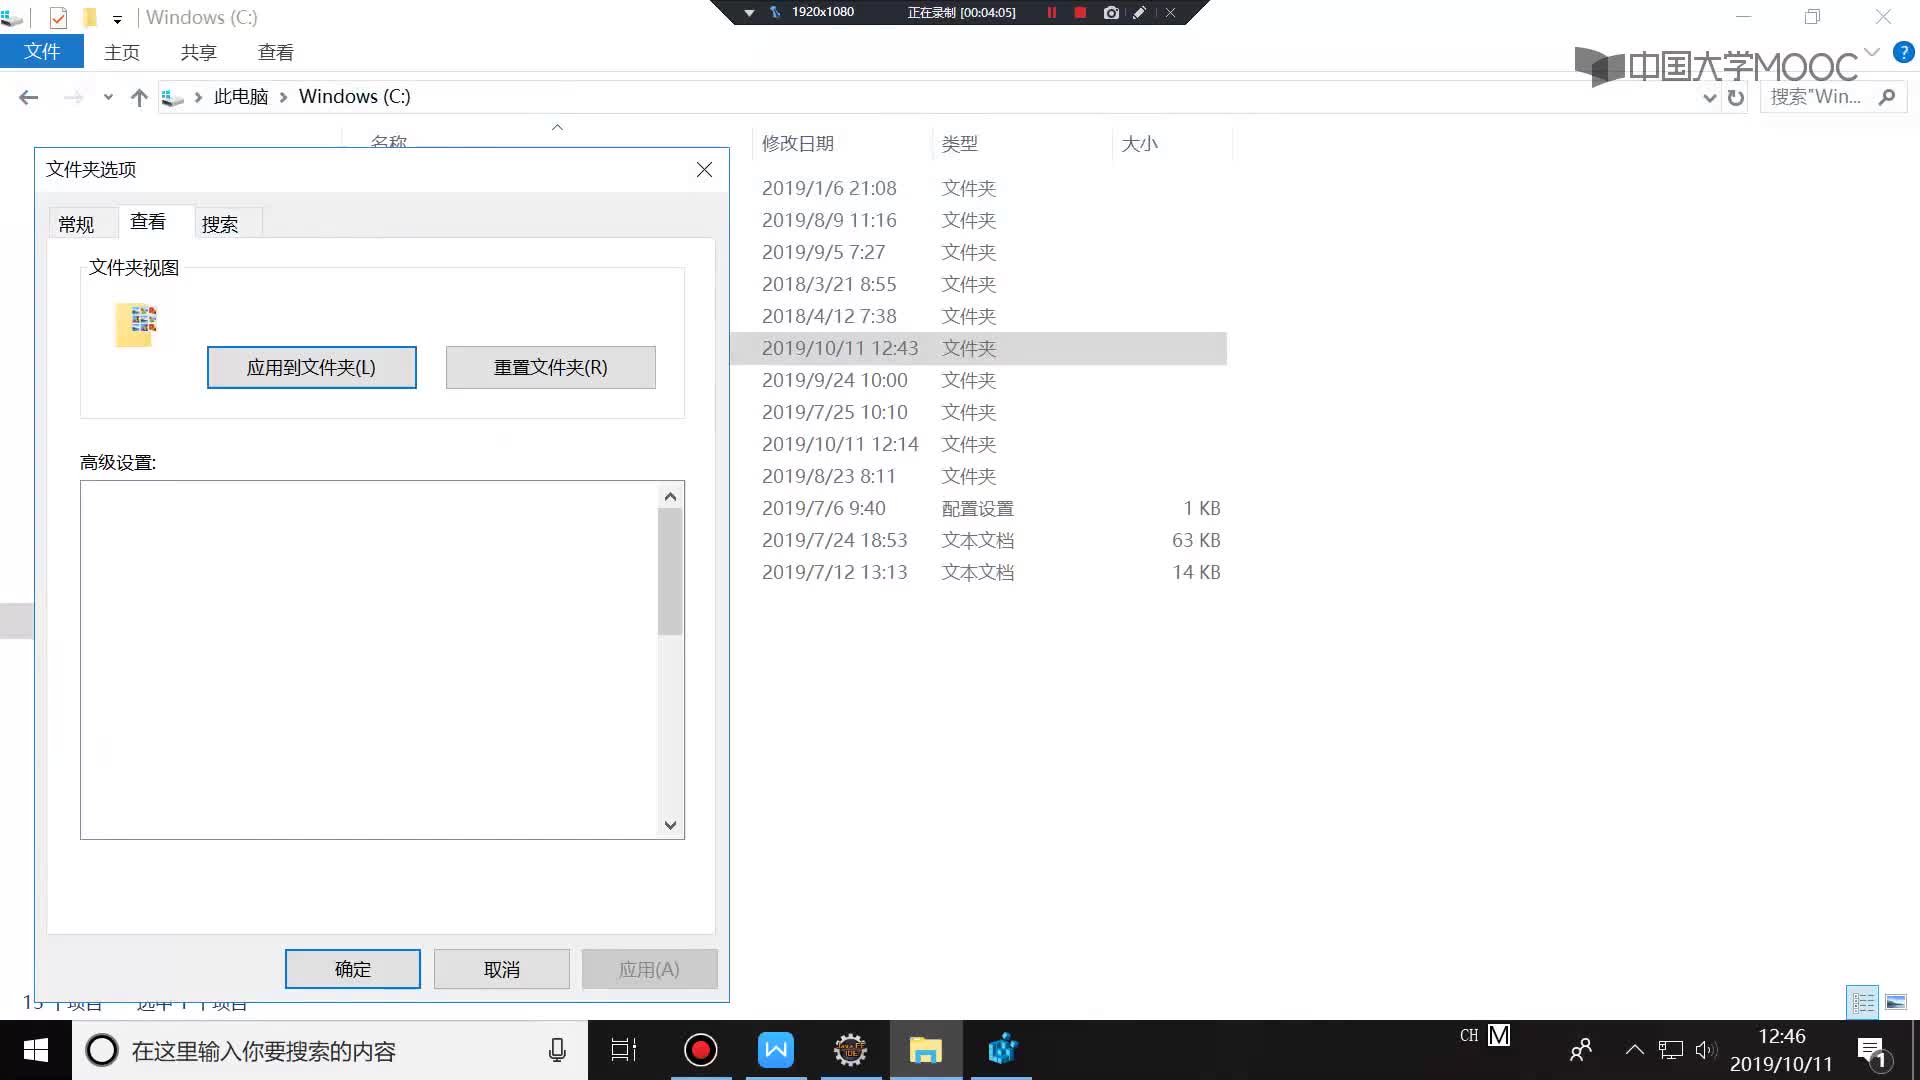This screenshot has height=1080, width=1920.
Task: Click advanced settings scrollbar down arrow
Action: pos(670,825)
